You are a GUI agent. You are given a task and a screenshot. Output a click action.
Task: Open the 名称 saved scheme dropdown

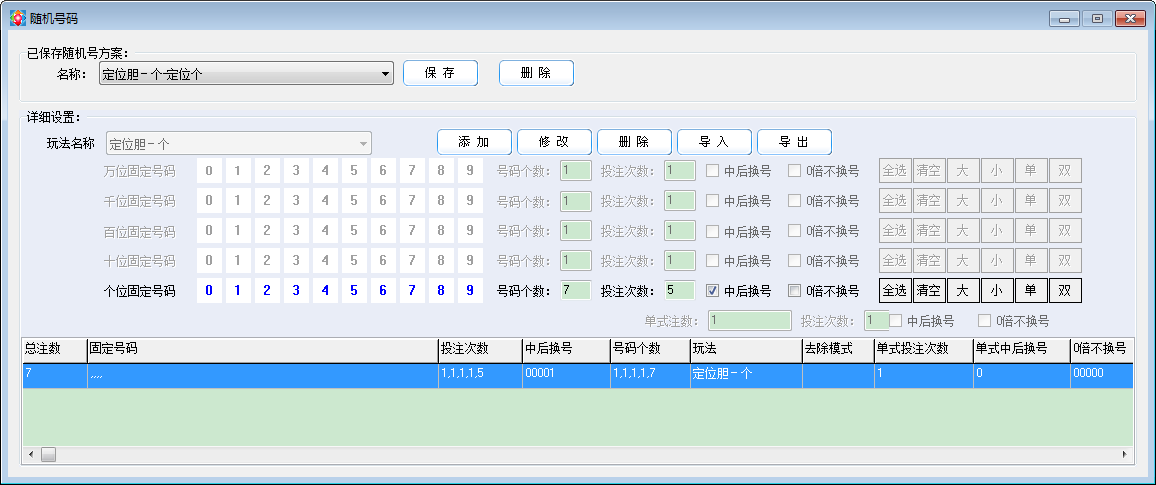[x=385, y=74]
